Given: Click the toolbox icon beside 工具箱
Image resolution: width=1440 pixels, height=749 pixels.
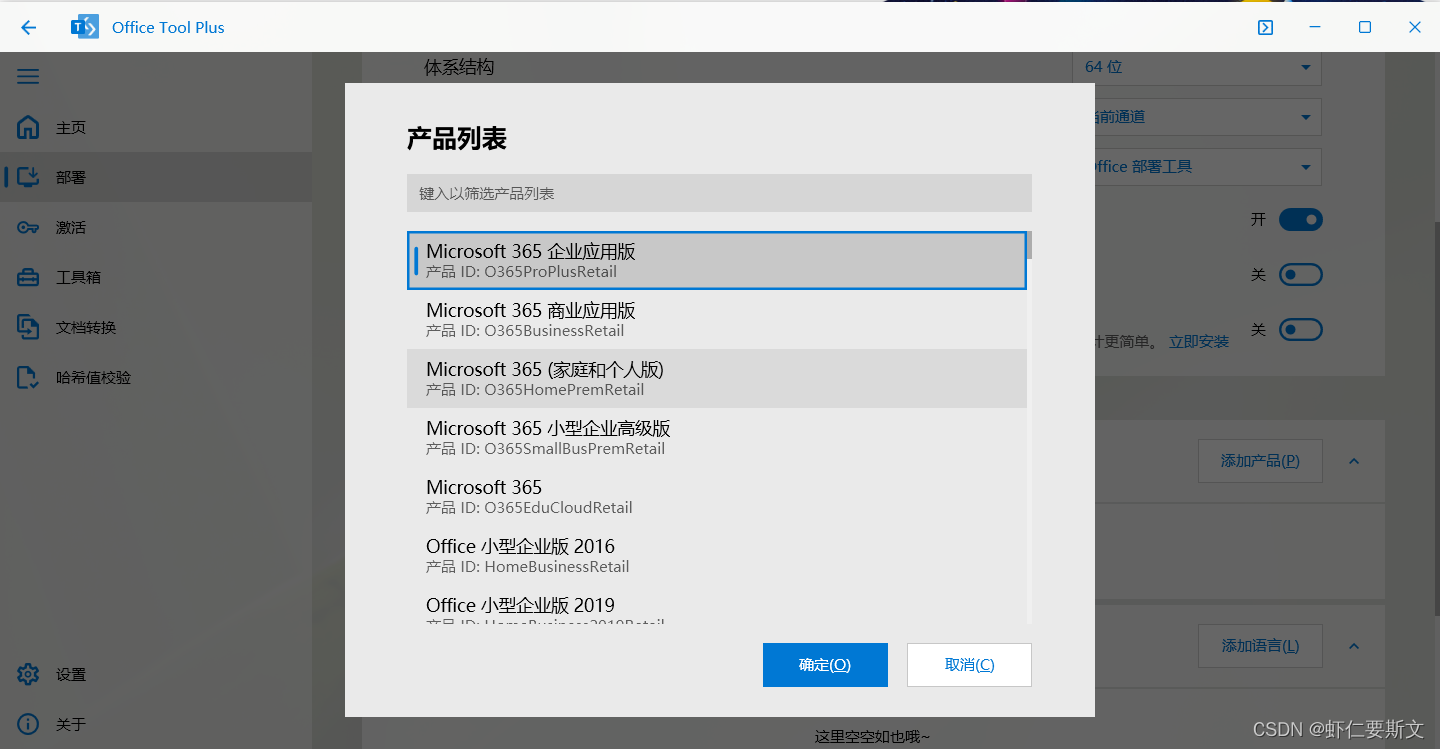Looking at the screenshot, I should [28, 277].
